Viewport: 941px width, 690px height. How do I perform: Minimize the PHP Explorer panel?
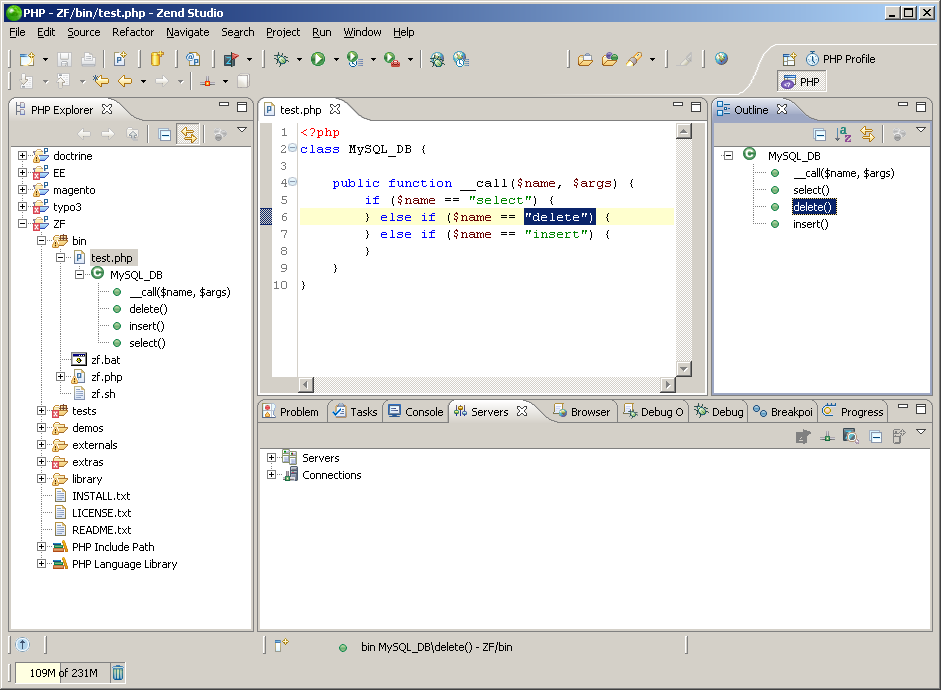[224, 105]
